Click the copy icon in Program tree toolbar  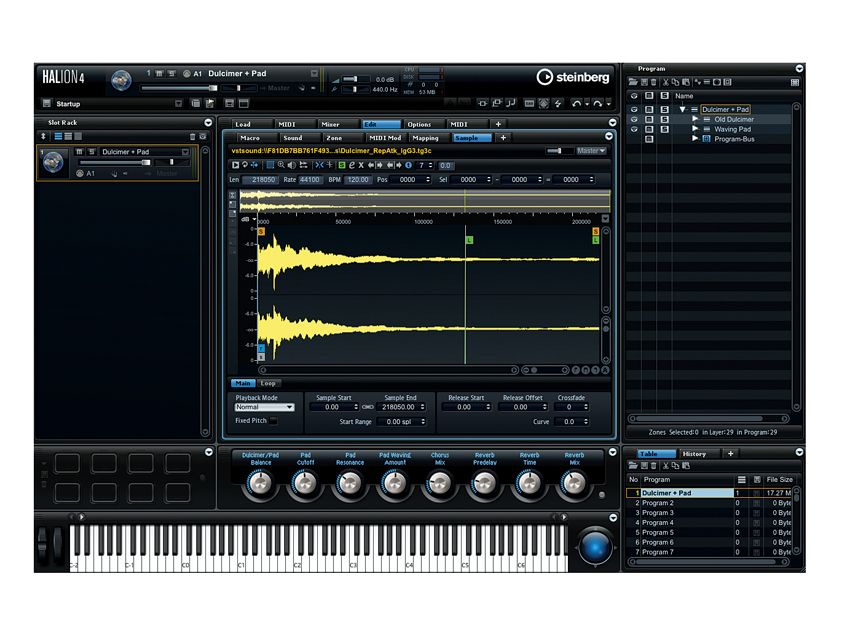[675, 82]
